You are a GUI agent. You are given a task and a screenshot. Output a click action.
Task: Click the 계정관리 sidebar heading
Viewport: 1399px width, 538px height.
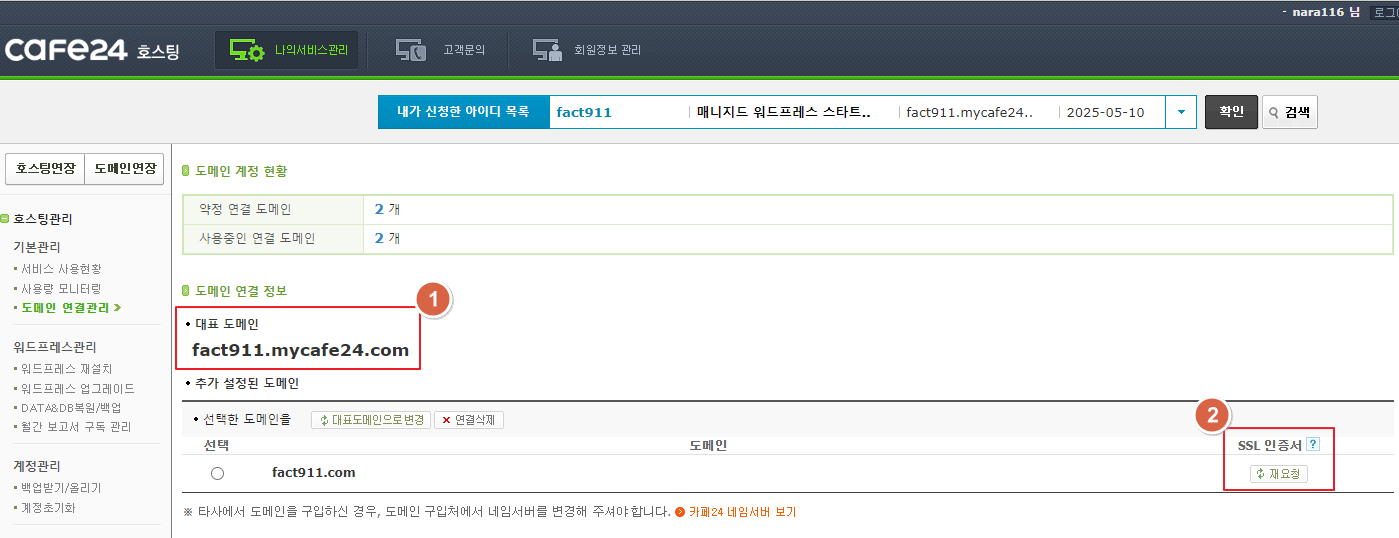pyautogui.click(x=37, y=466)
